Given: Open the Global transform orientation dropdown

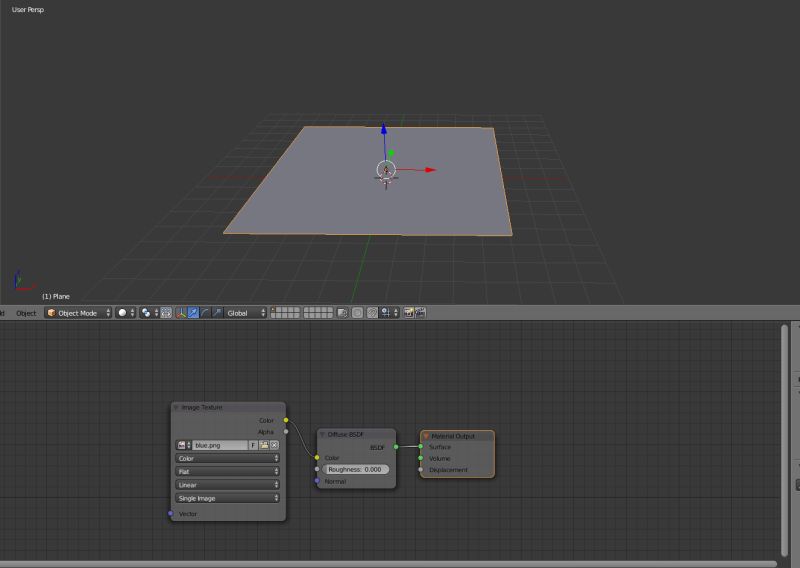Looking at the screenshot, I should tap(245, 313).
